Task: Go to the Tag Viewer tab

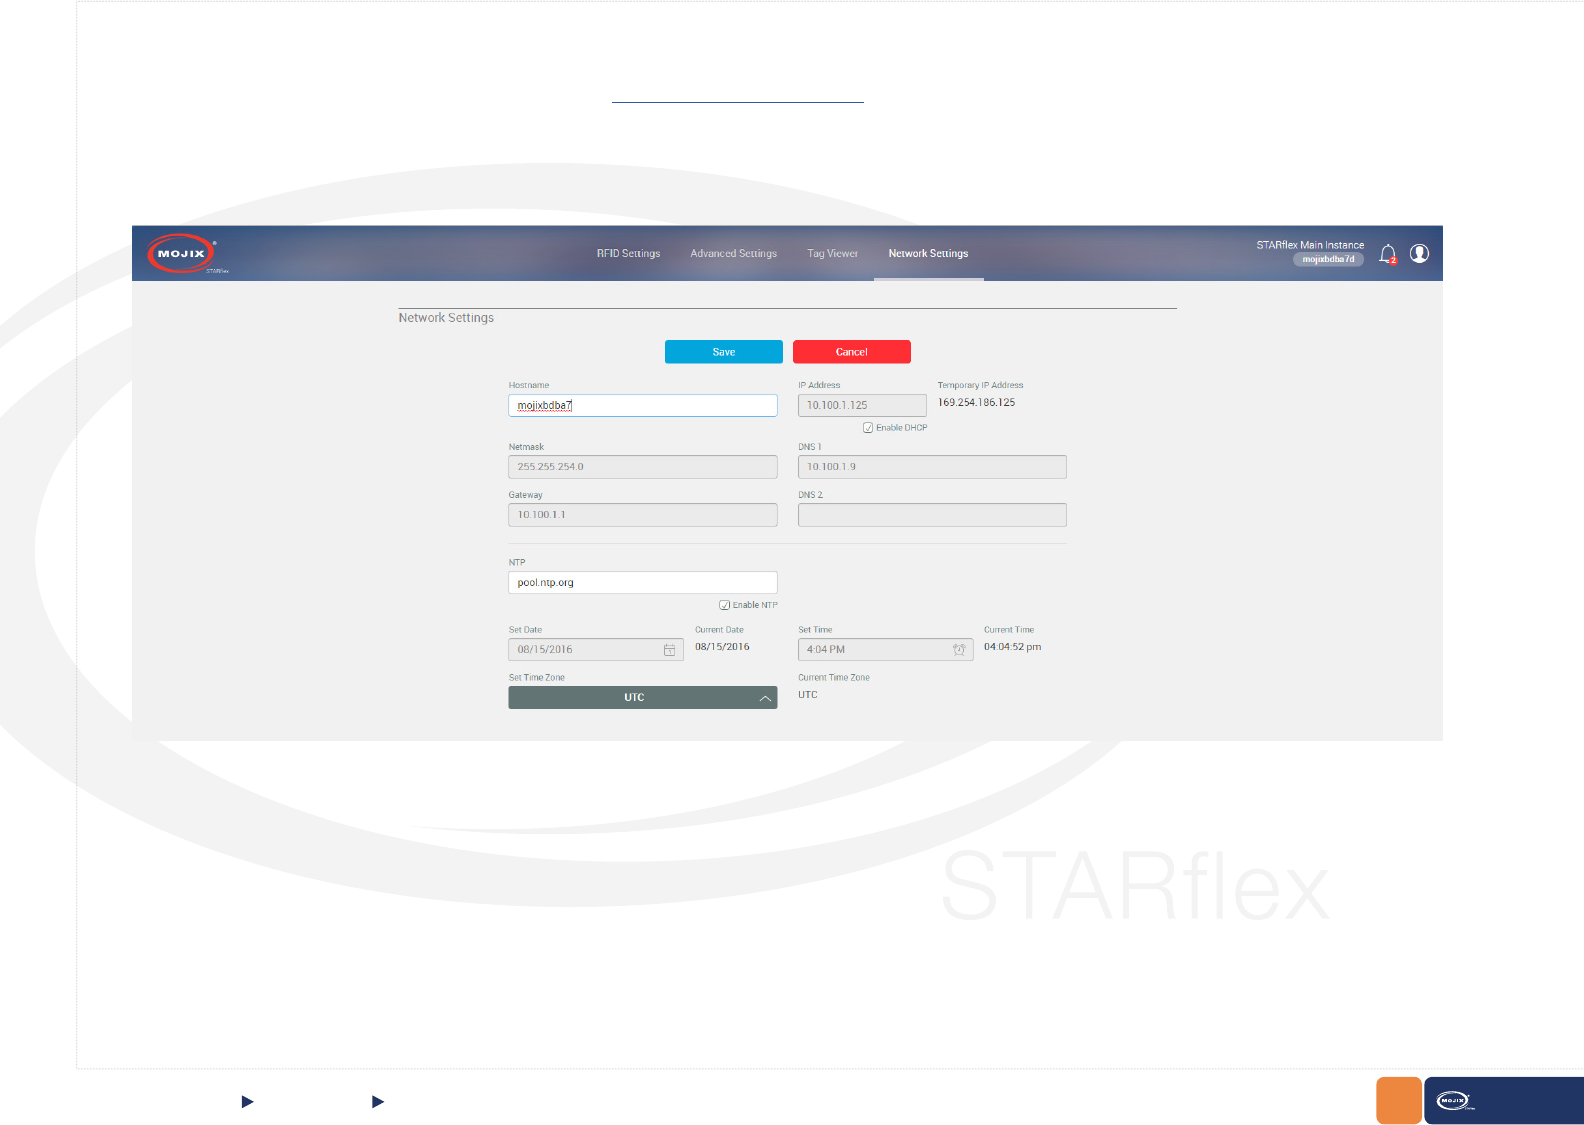Action: 832,254
